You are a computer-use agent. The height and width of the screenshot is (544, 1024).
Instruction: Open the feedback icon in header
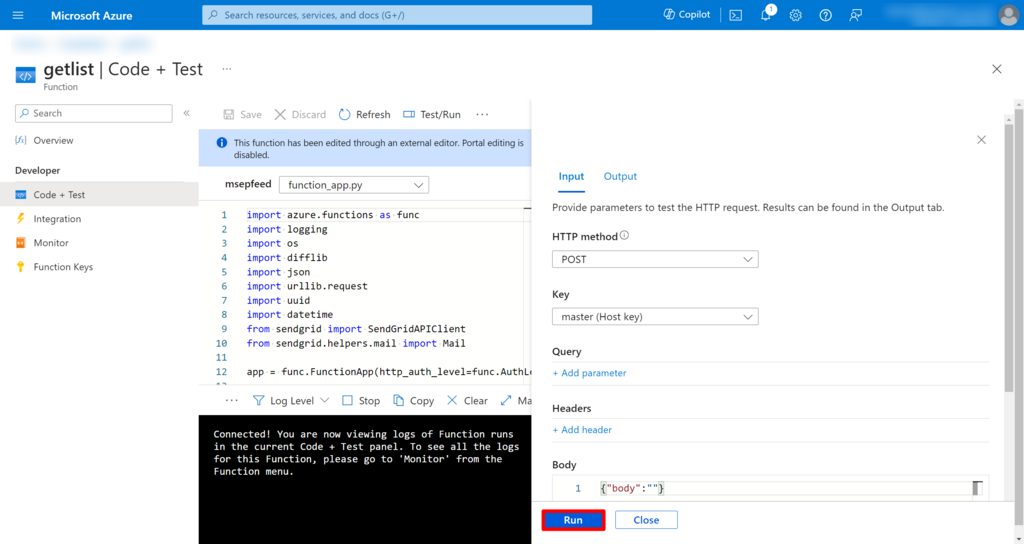(856, 15)
